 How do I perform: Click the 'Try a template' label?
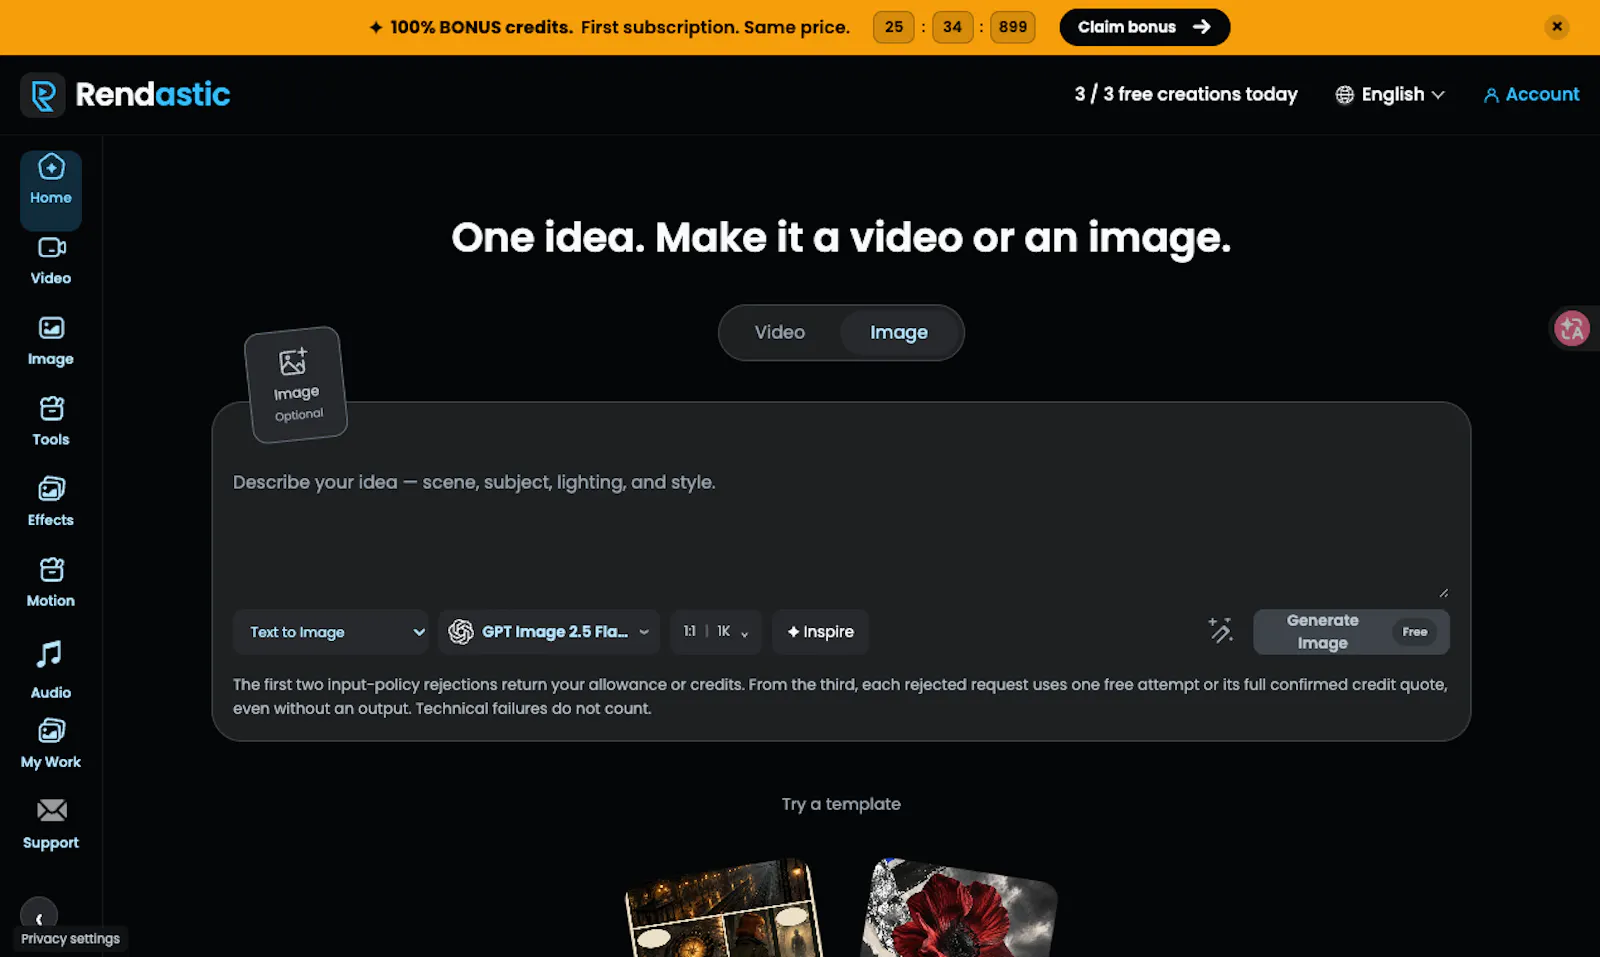[x=841, y=804]
